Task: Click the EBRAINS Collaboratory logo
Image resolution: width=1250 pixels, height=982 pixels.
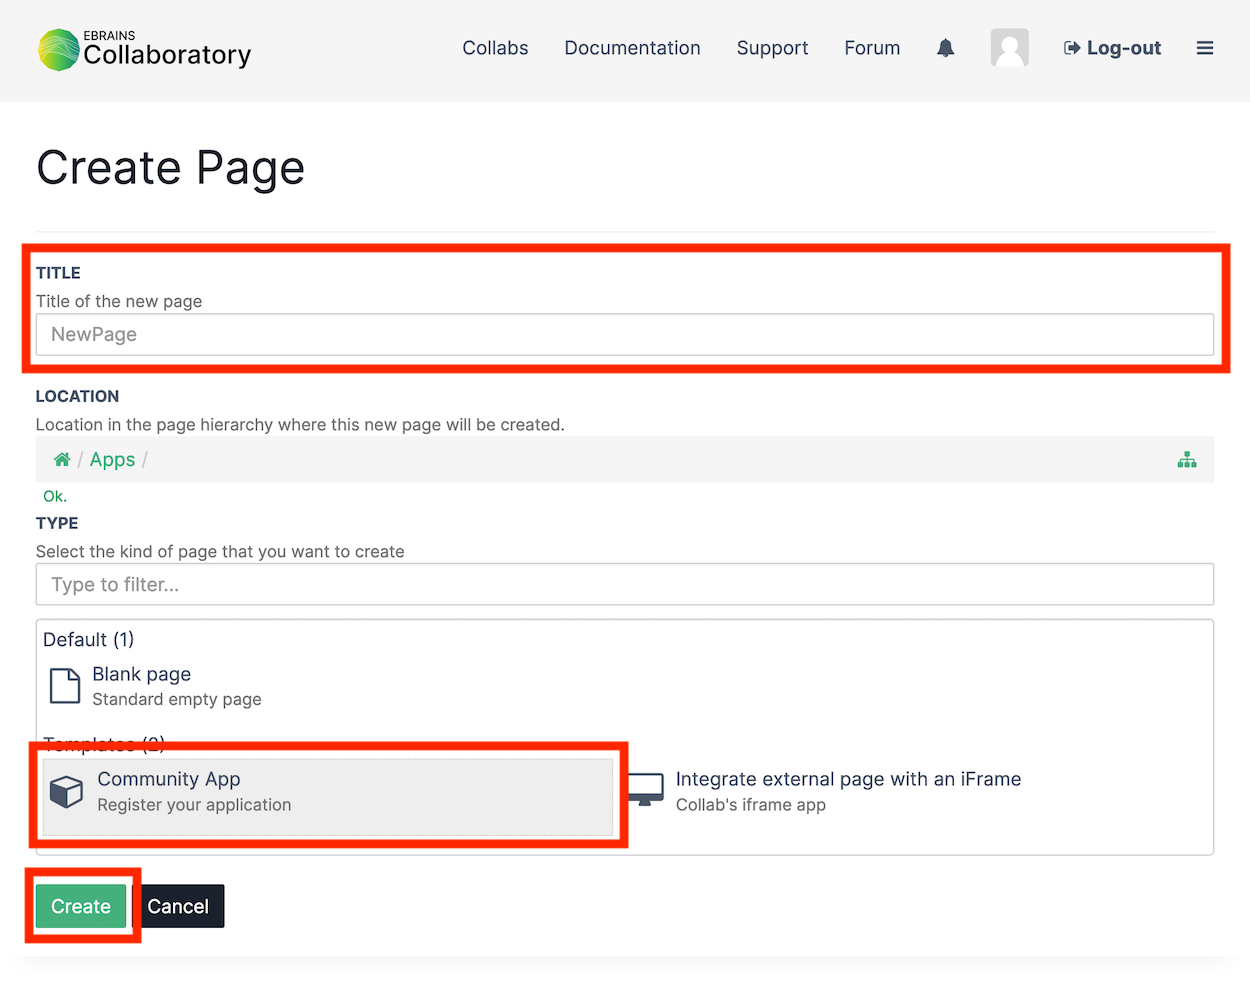Action: [x=143, y=48]
